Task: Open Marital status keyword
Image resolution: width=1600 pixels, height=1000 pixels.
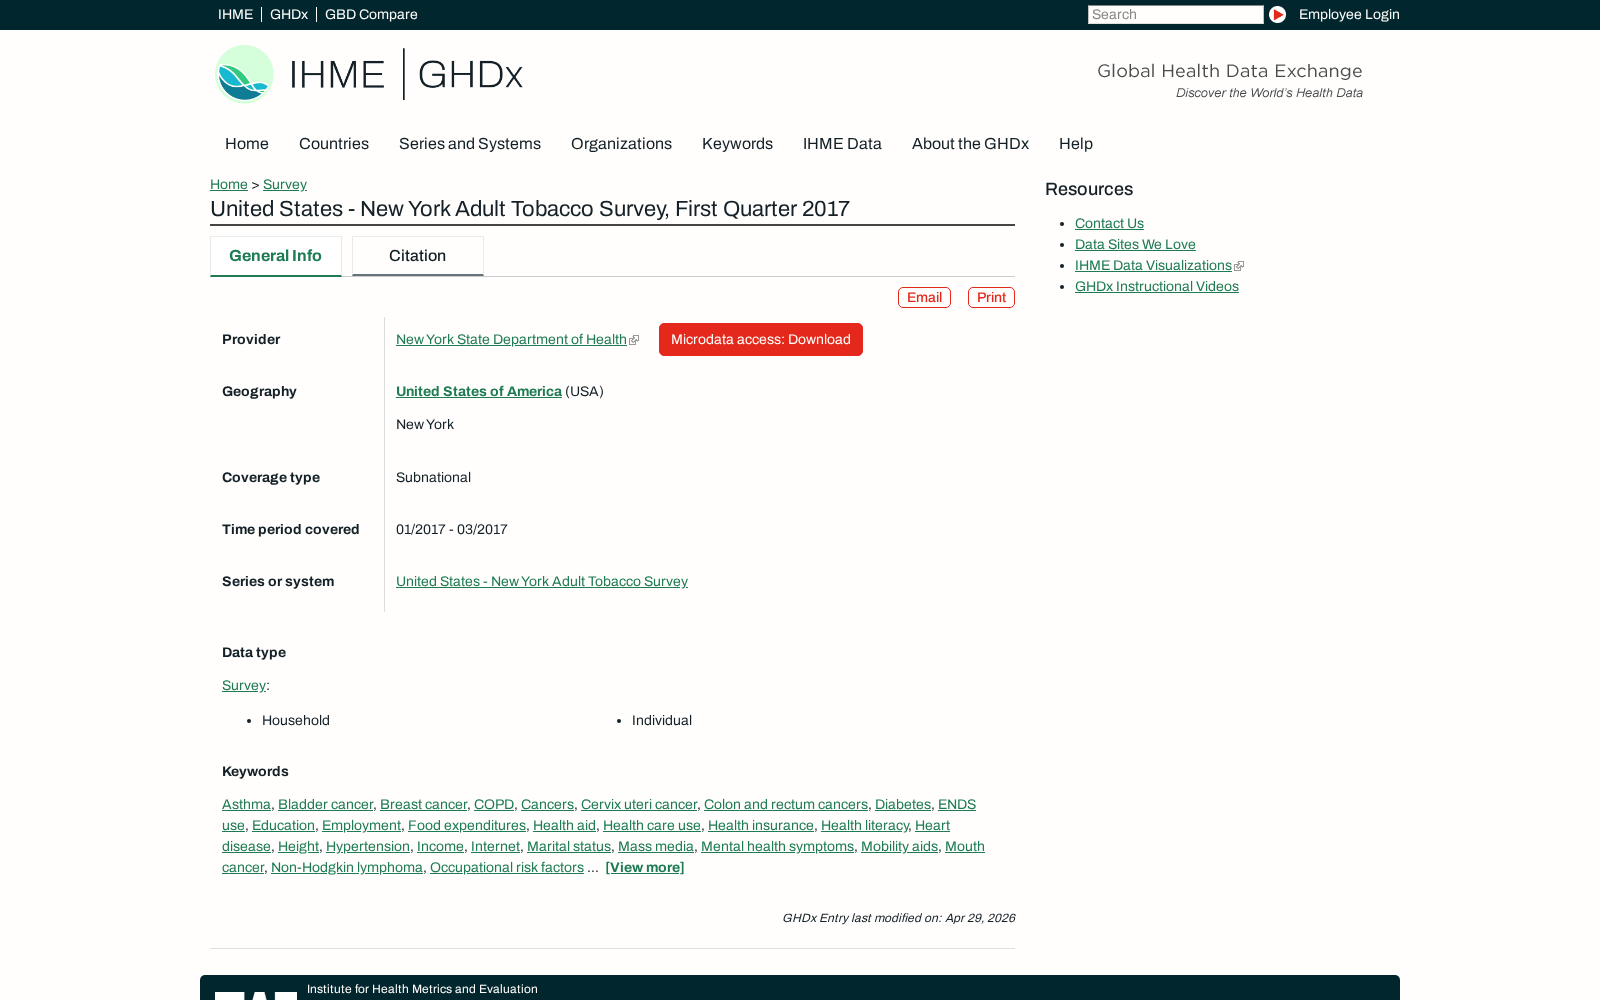Action: click(569, 846)
